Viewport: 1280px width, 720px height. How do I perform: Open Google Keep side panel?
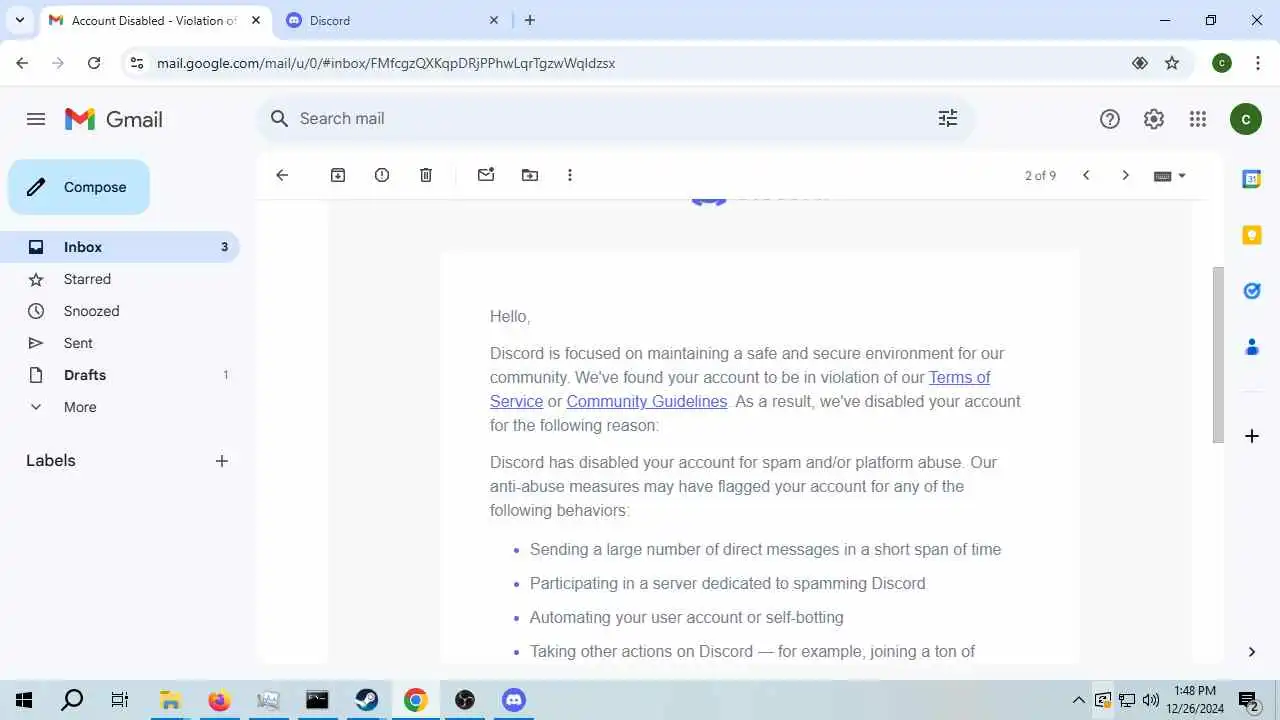pyautogui.click(x=1252, y=235)
